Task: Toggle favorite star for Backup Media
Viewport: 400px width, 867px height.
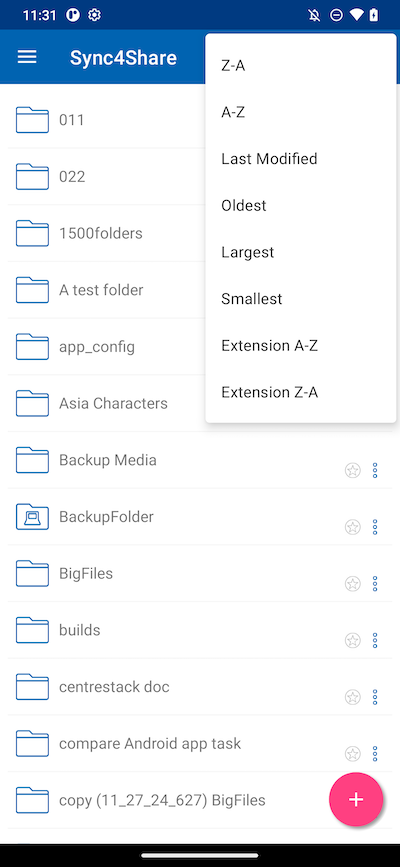Action: coord(352,471)
